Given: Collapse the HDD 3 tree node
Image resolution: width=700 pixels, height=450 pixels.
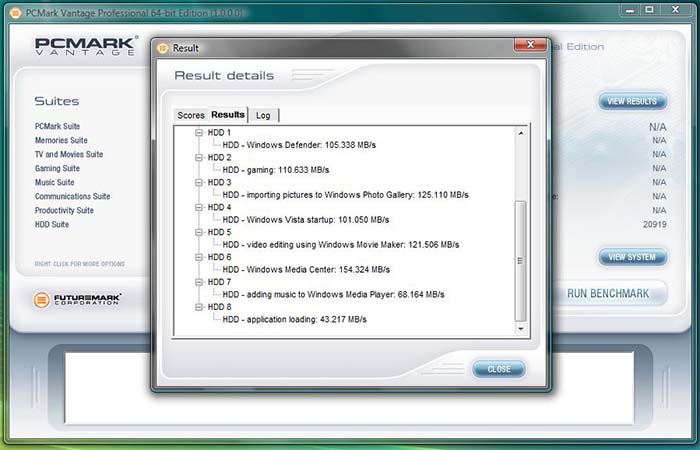Looking at the screenshot, I should tap(199, 183).
